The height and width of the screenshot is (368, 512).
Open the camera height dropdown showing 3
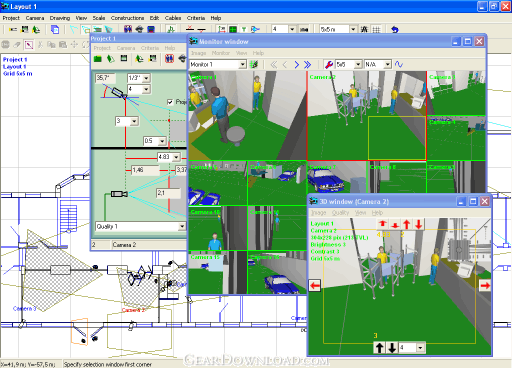[134, 121]
